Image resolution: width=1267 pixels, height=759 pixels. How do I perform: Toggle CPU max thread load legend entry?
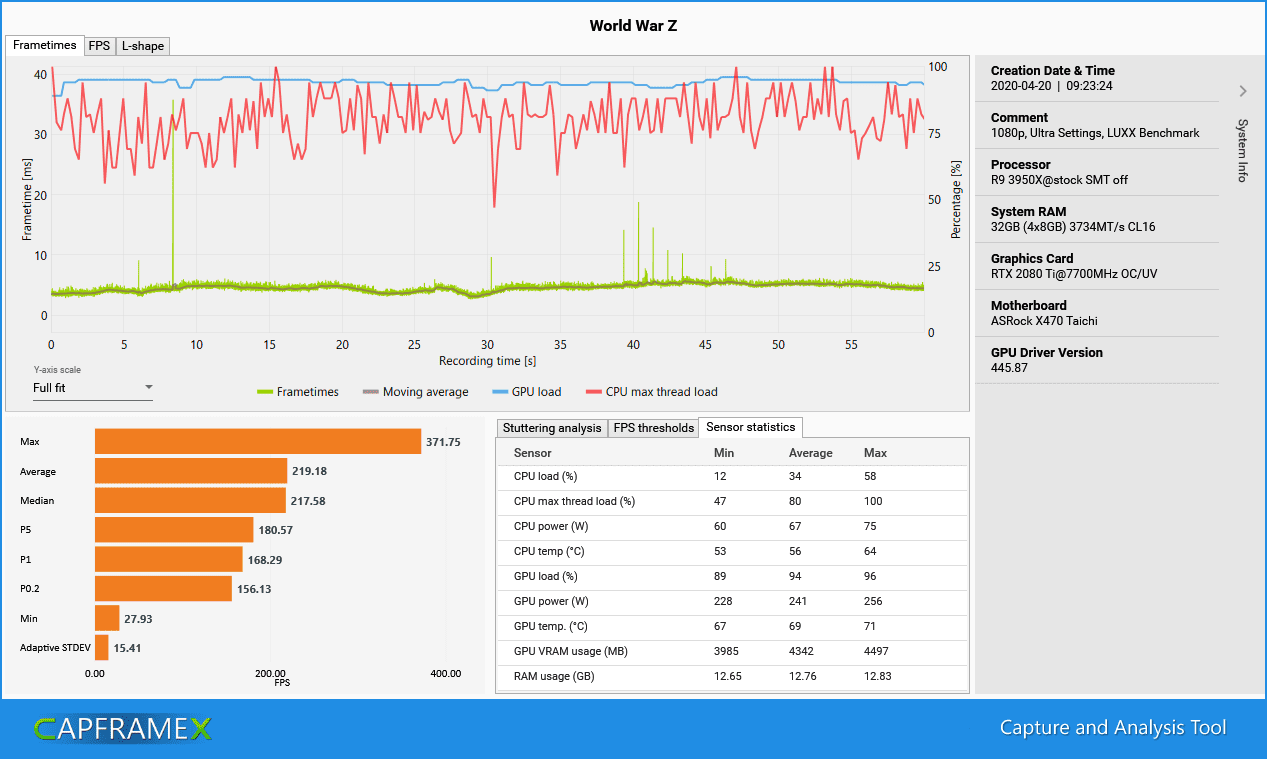click(x=651, y=392)
